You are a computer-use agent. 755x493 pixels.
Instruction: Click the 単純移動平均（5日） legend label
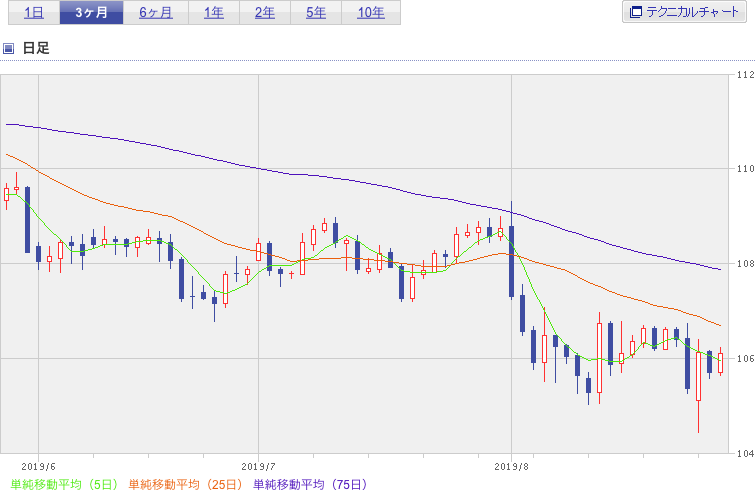pos(64,484)
